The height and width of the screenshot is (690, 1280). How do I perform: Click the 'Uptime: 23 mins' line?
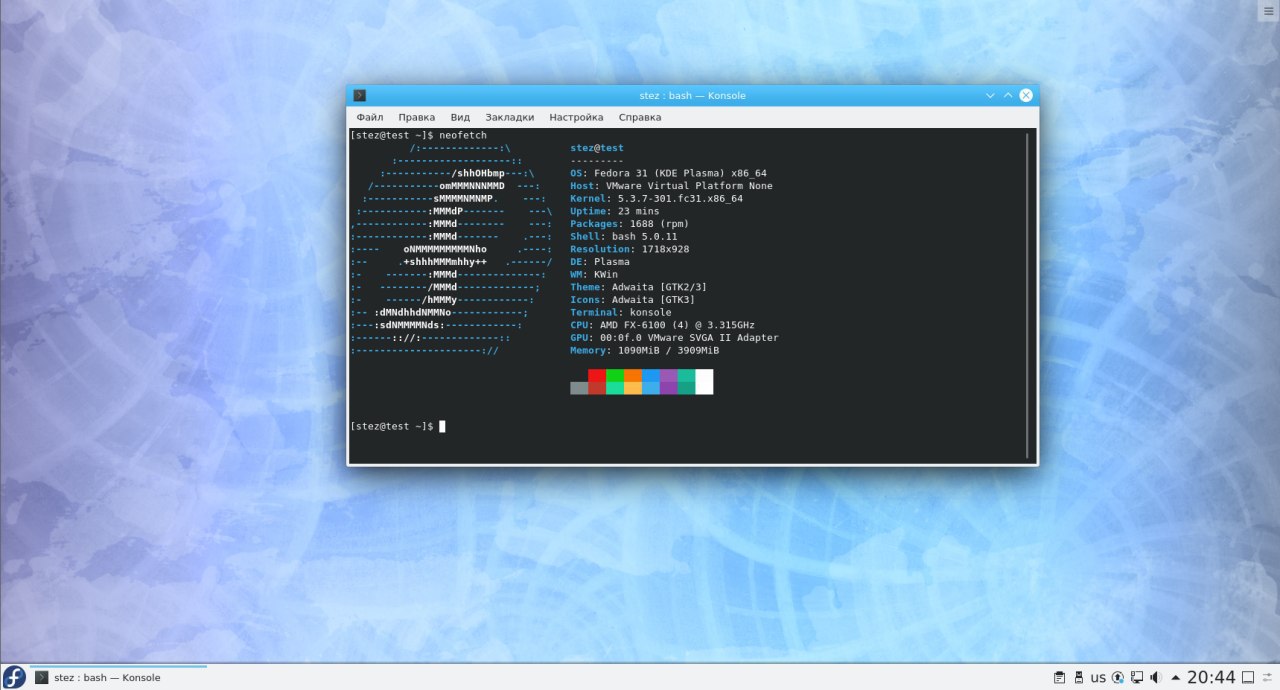click(x=615, y=211)
